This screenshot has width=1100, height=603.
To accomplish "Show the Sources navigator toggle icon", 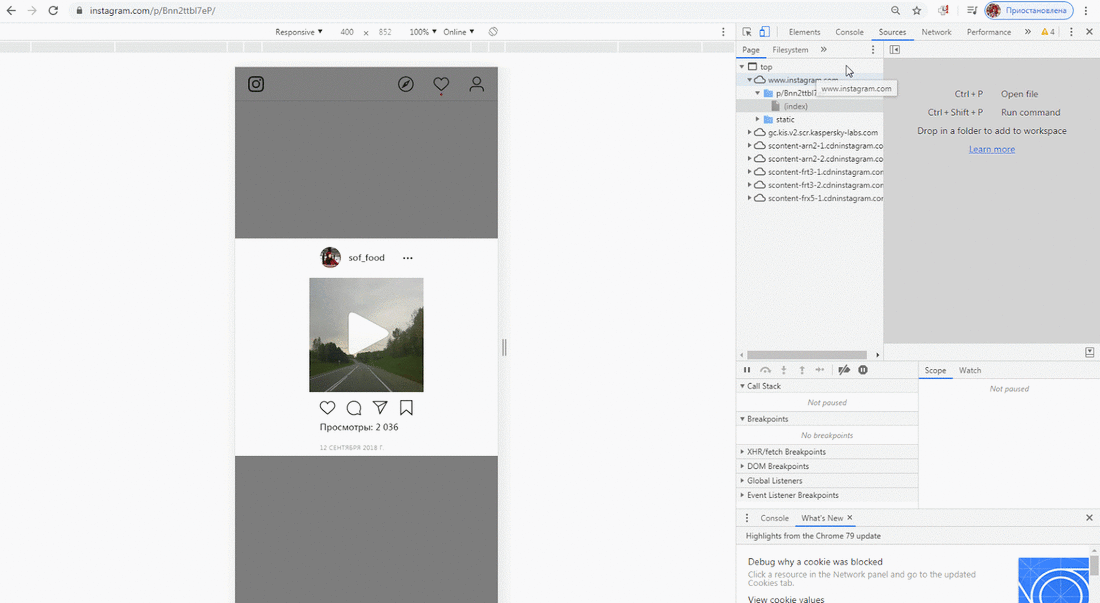I will (x=894, y=50).
